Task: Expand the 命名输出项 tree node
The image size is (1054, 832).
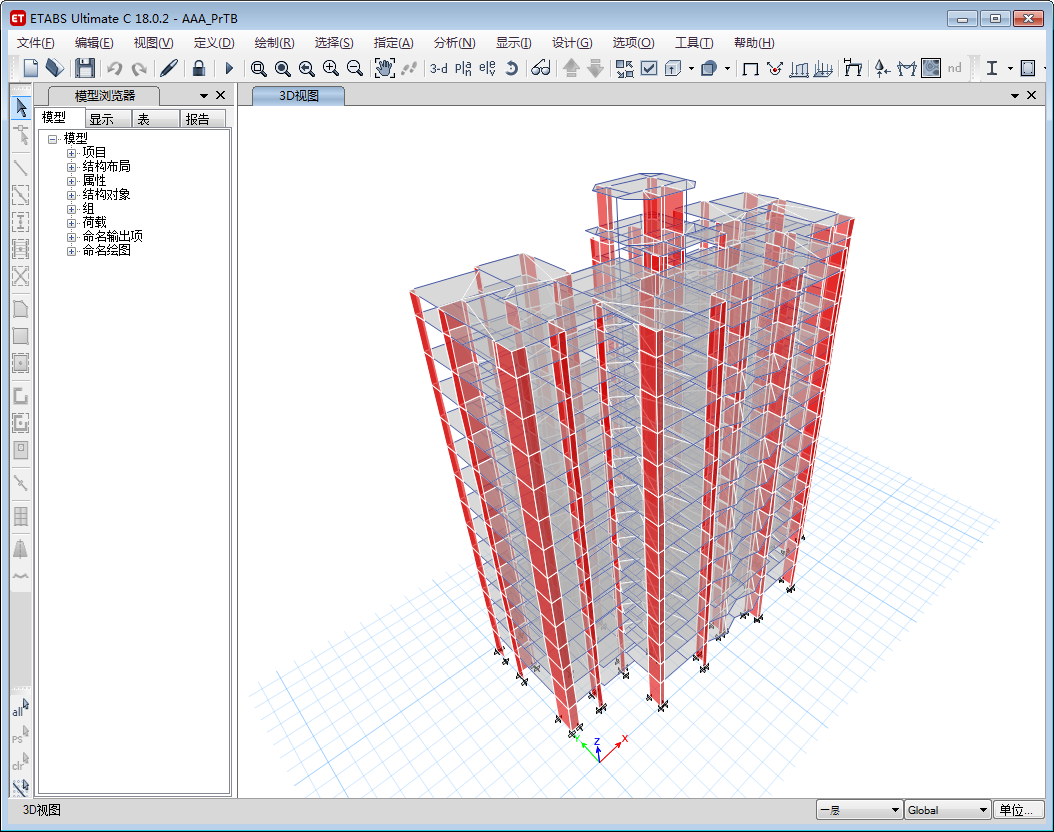Action: pyautogui.click(x=71, y=237)
